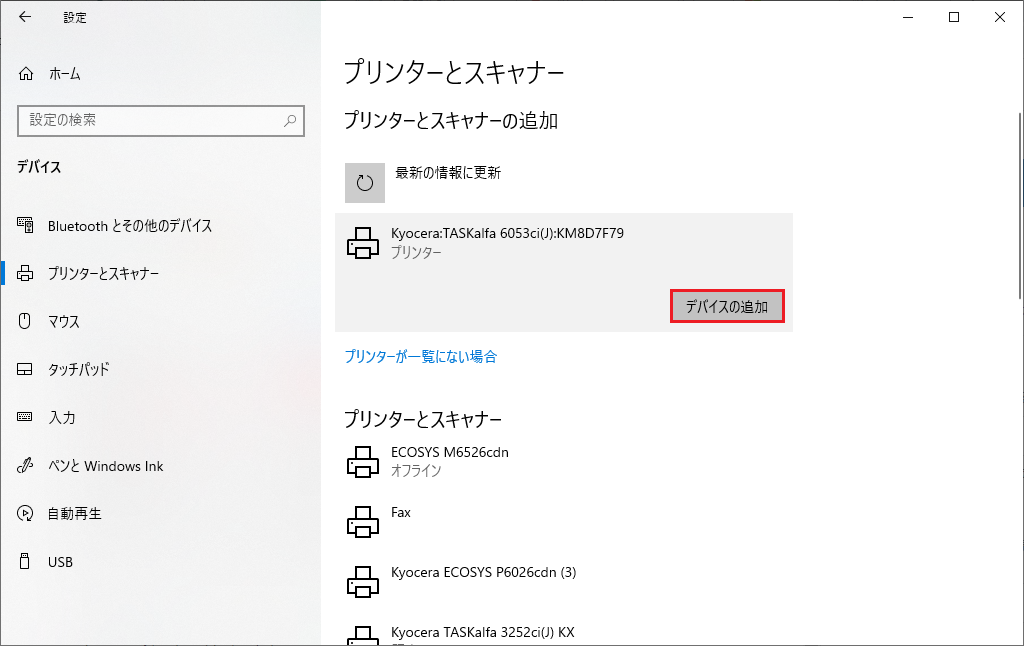Click the refresh icon for printer list

(365, 183)
